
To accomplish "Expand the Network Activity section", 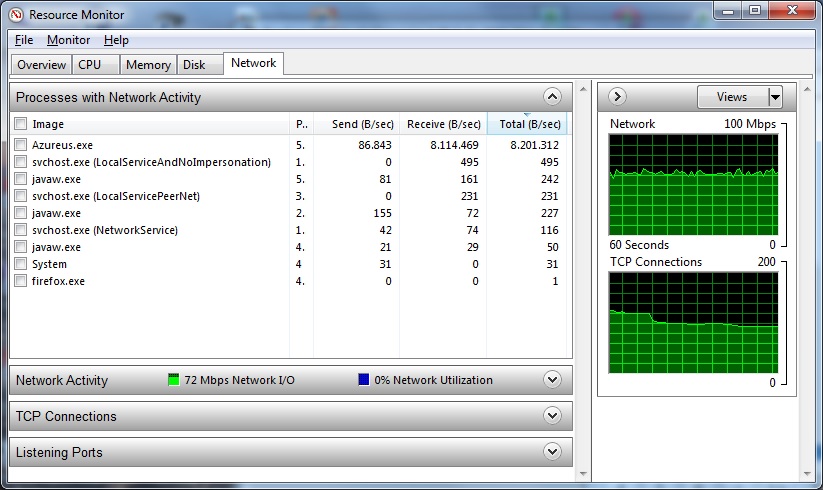I will coord(552,379).
